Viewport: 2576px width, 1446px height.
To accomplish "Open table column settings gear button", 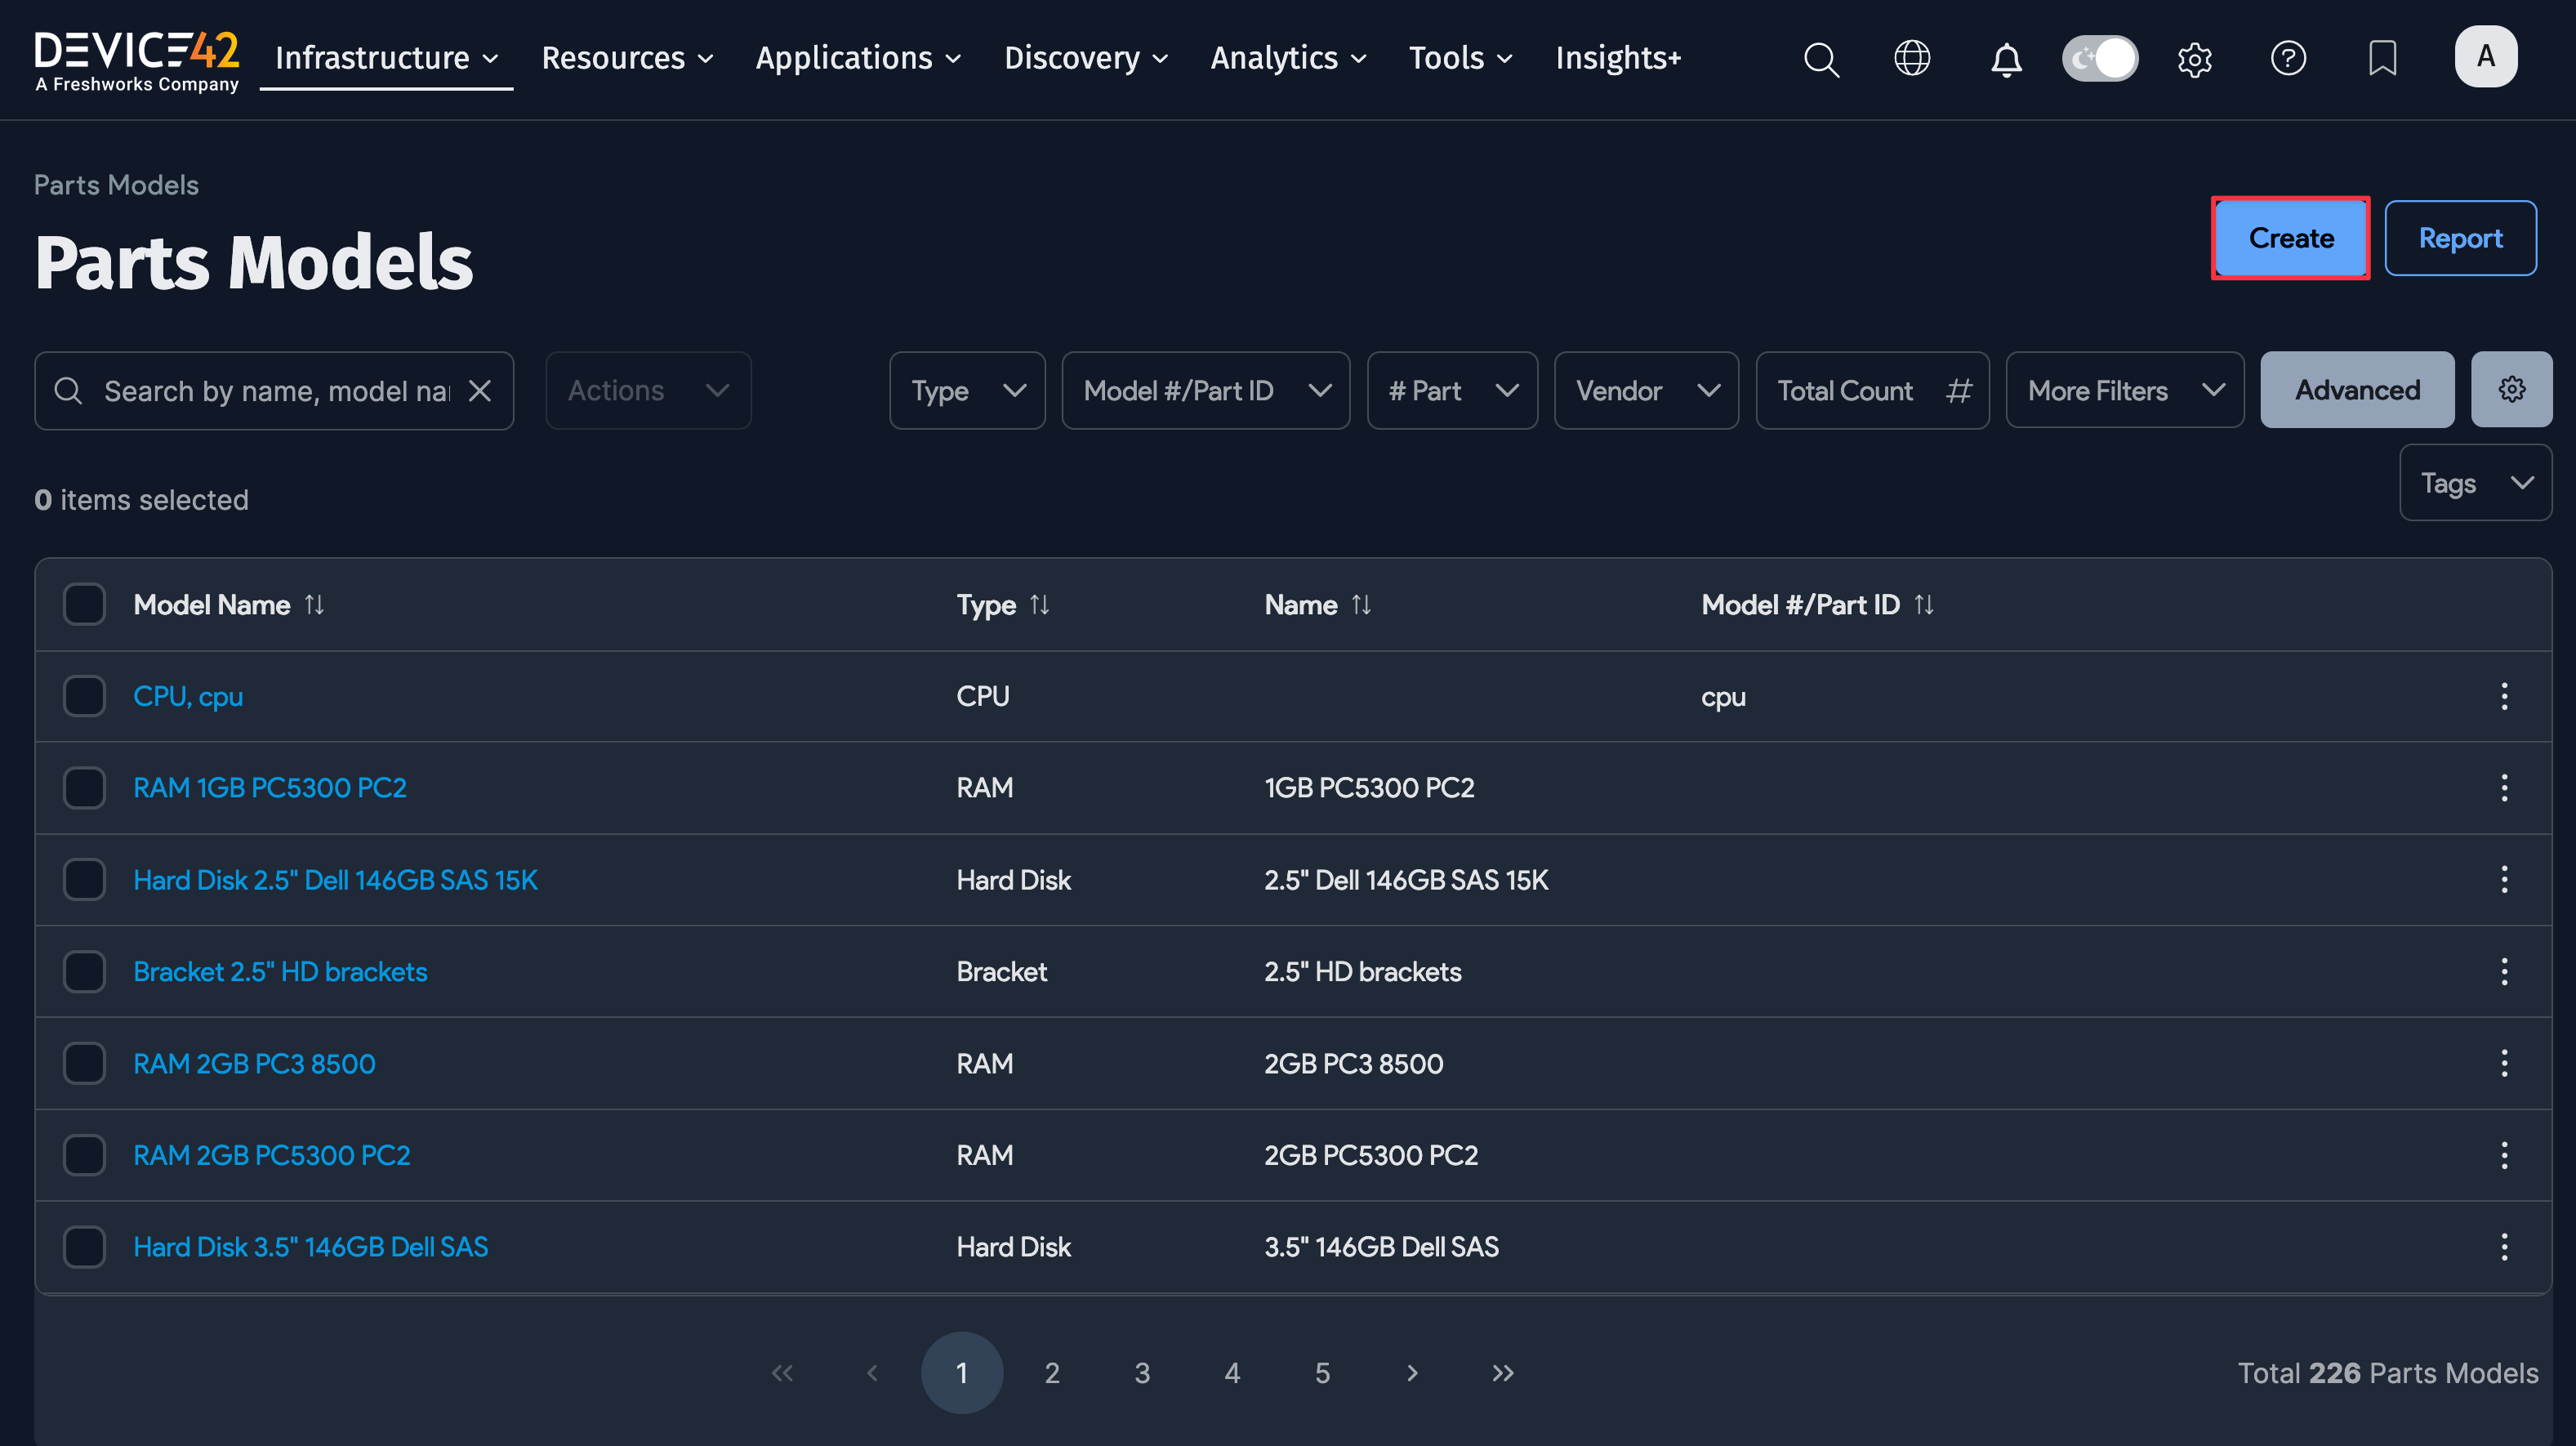I will tap(2511, 390).
